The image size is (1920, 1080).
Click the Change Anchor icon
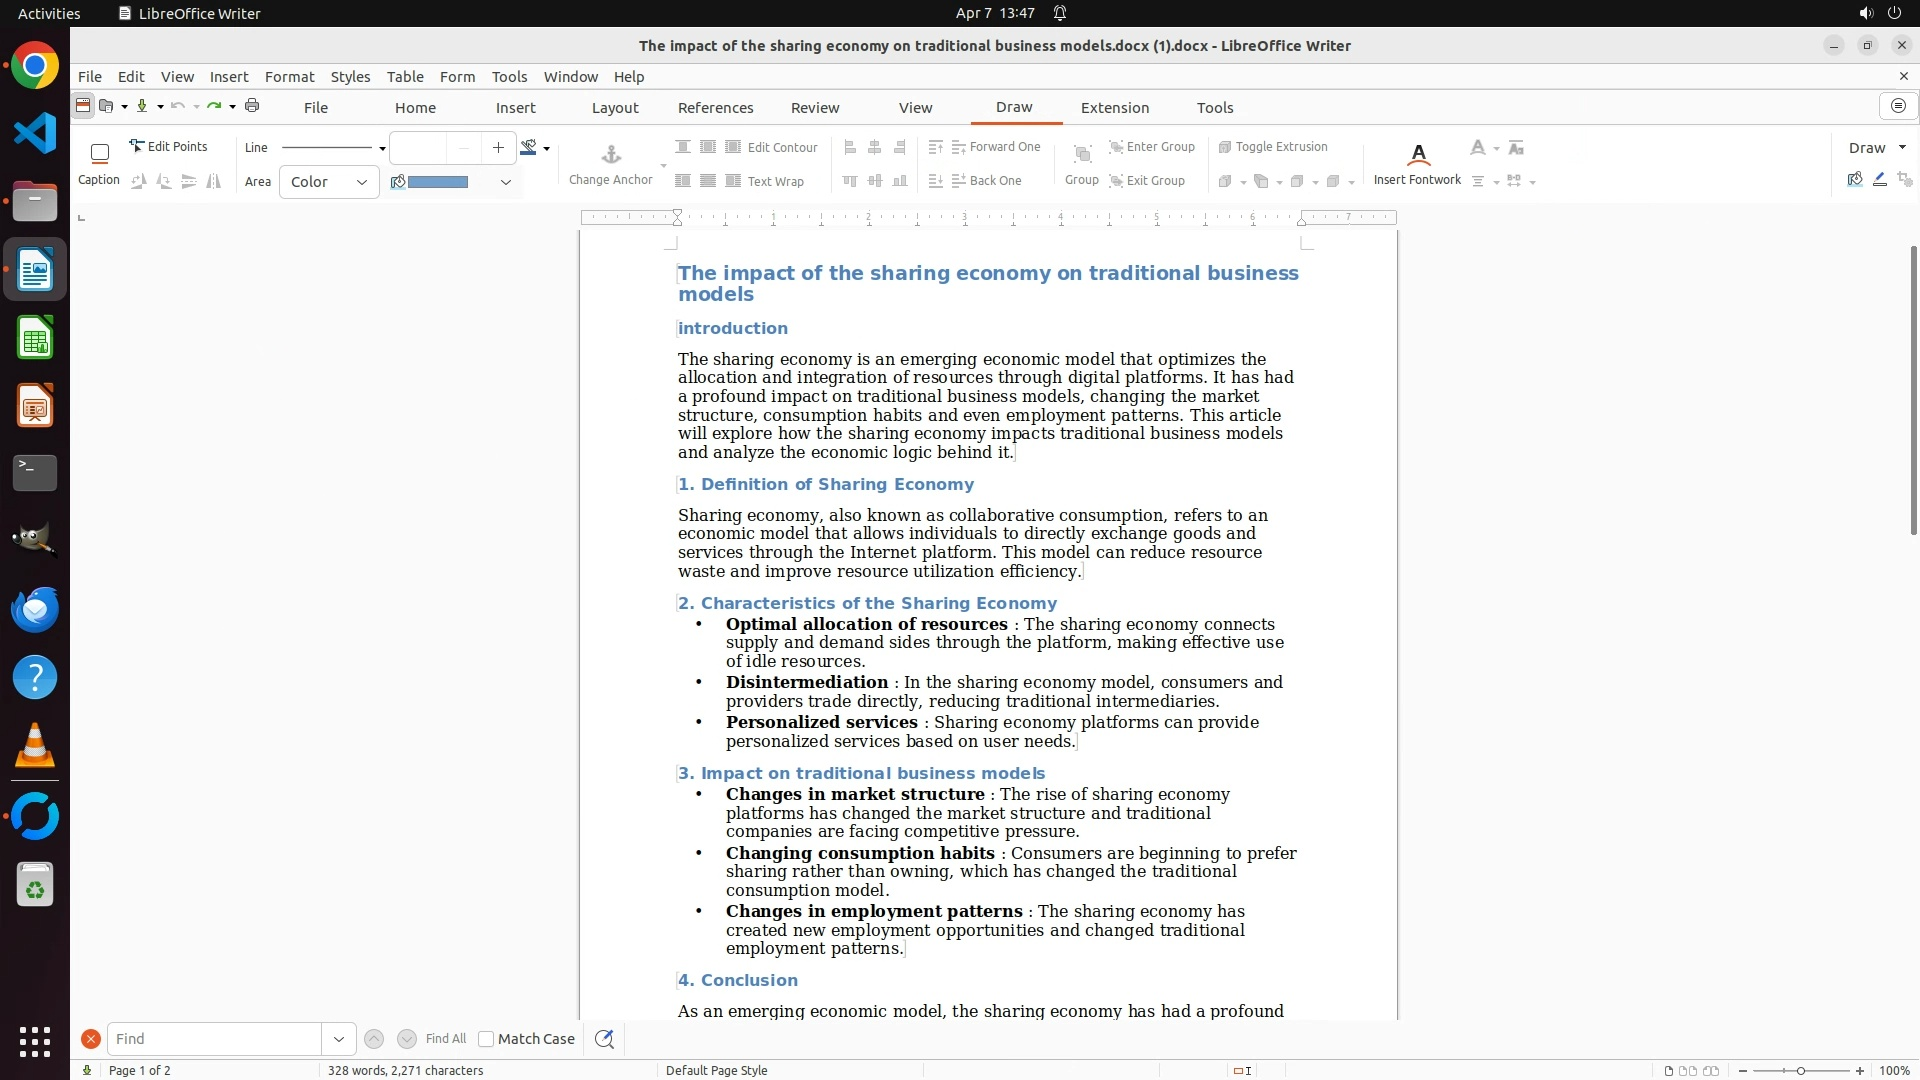point(611,155)
